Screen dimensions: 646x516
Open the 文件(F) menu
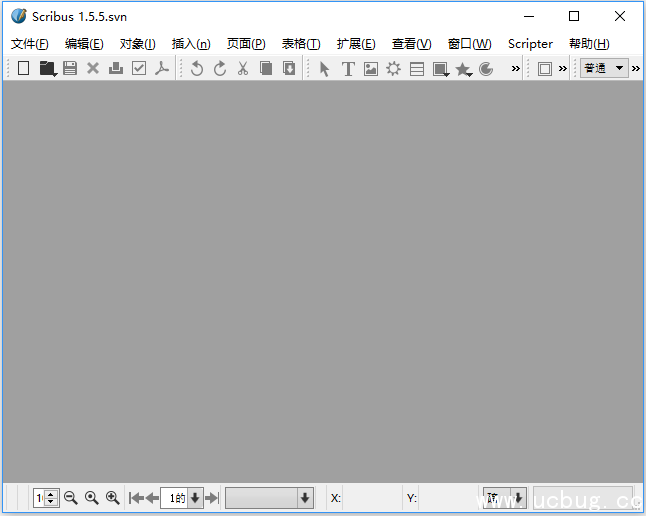[x=29, y=43]
